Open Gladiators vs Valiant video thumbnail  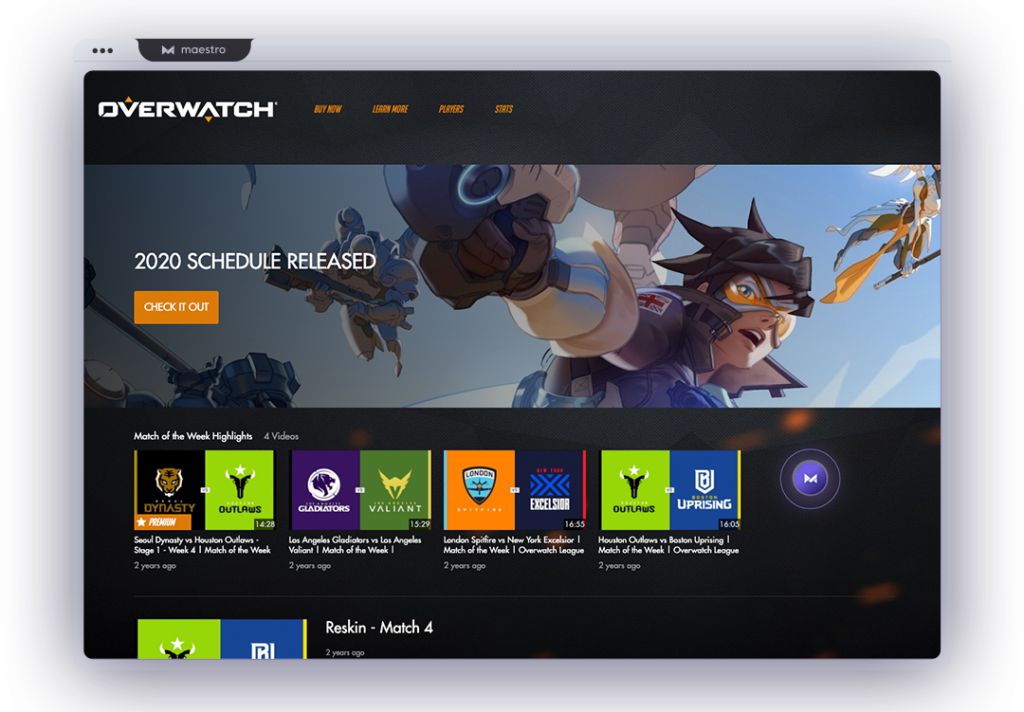[360, 490]
